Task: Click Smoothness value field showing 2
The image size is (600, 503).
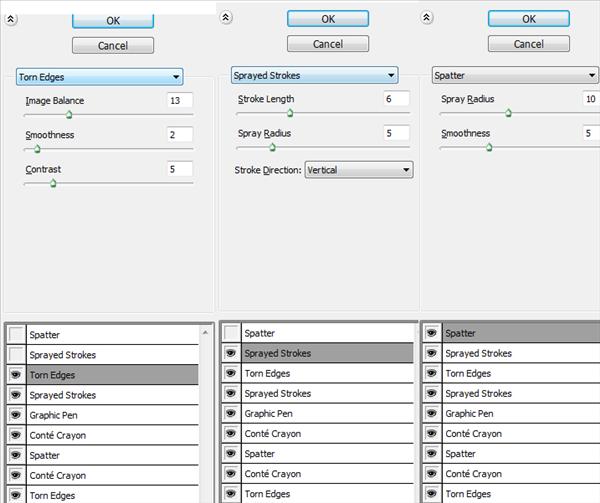Action: pyautogui.click(x=180, y=135)
